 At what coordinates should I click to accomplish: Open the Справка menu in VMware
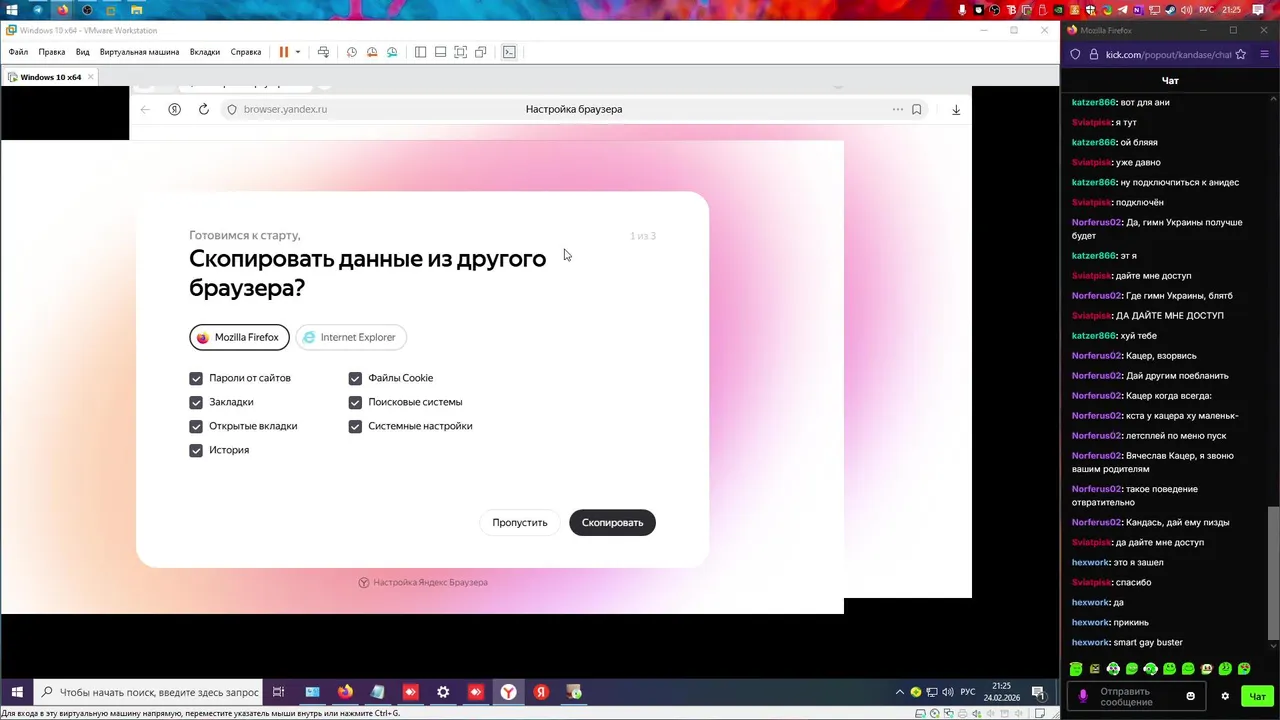click(x=246, y=52)
